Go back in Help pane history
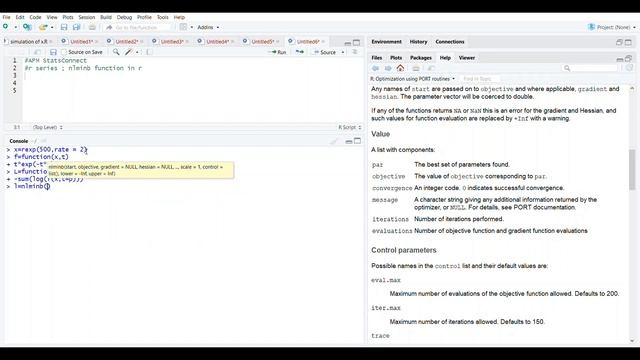Viewport: 640px width, 360px height. click(376, 68)
